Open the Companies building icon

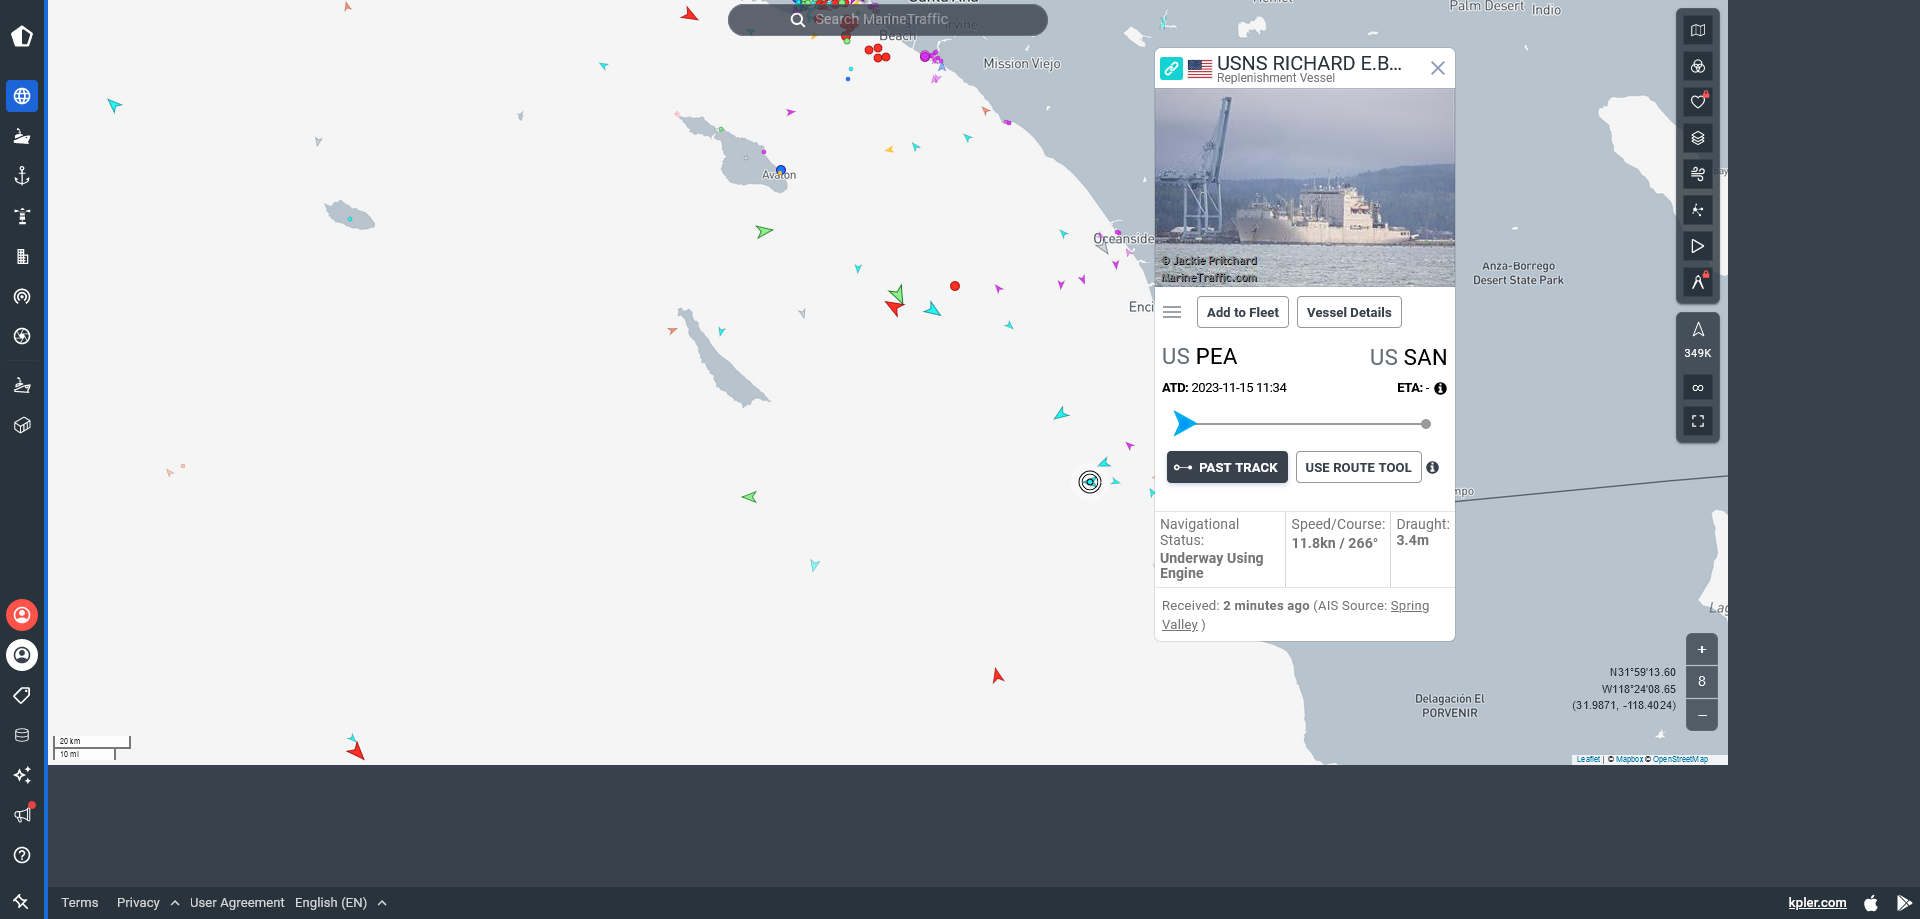pyautogui.click(x=22, y=256)
